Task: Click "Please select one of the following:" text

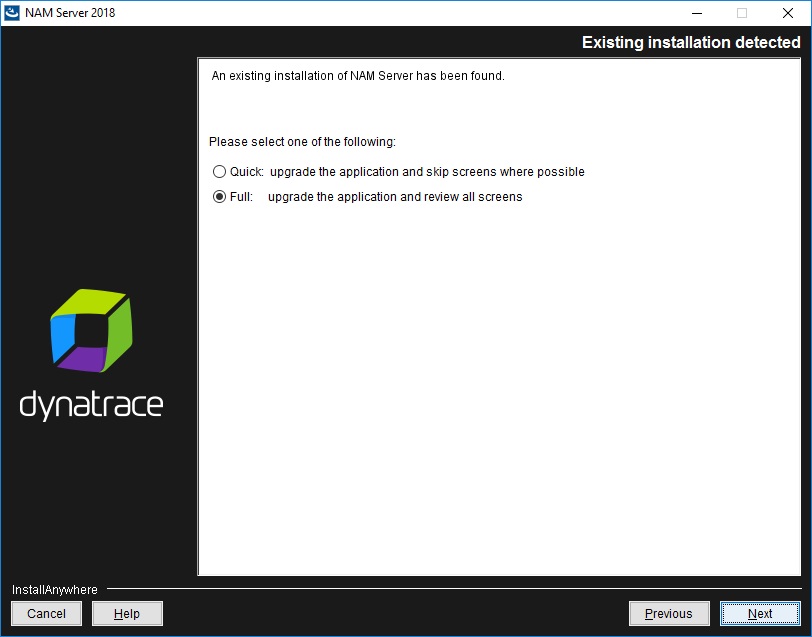Action: (x=302, y=142)
